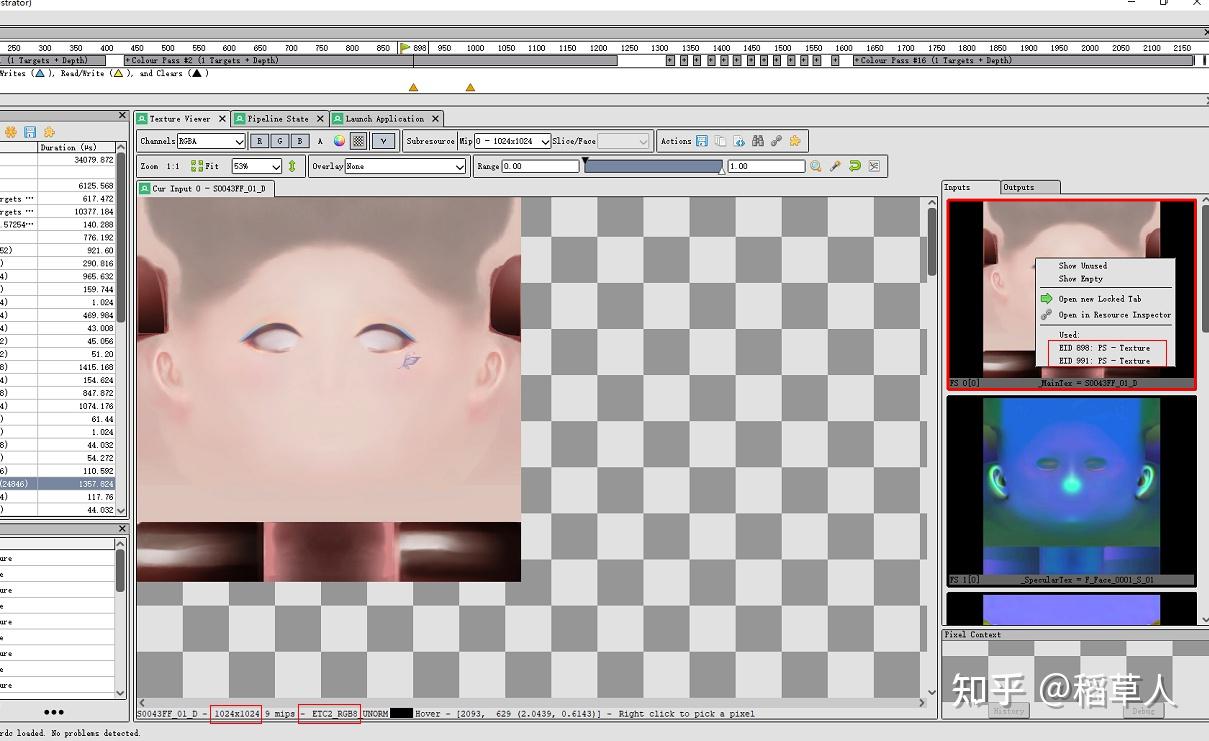Open the Slice/Face dropdown
The height and width of the screenshot is (741, 1209).
624,141
